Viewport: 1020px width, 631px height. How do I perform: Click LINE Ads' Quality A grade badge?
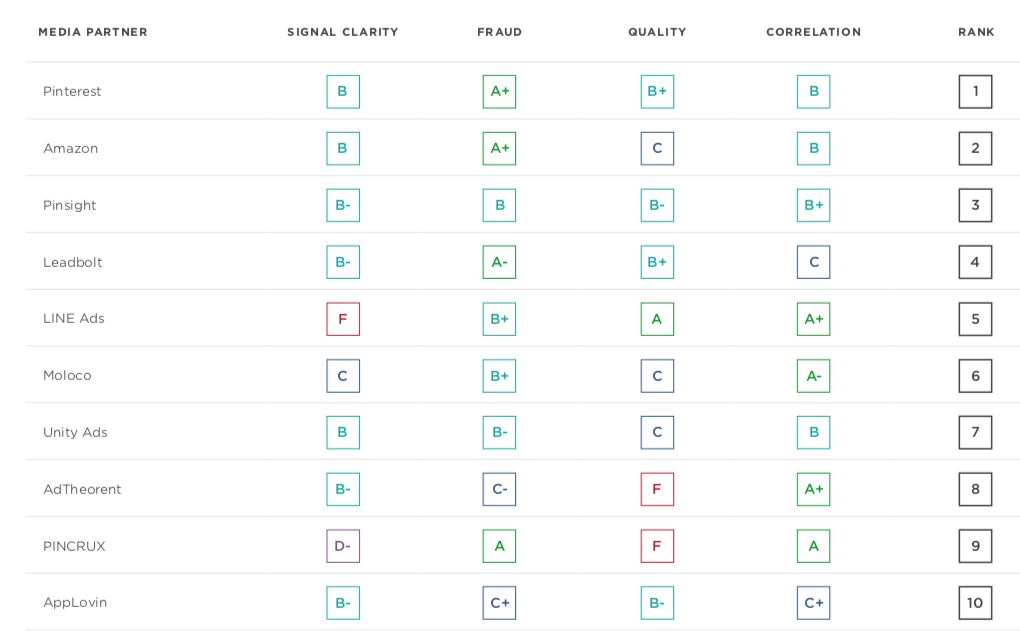tap(657, 319)
